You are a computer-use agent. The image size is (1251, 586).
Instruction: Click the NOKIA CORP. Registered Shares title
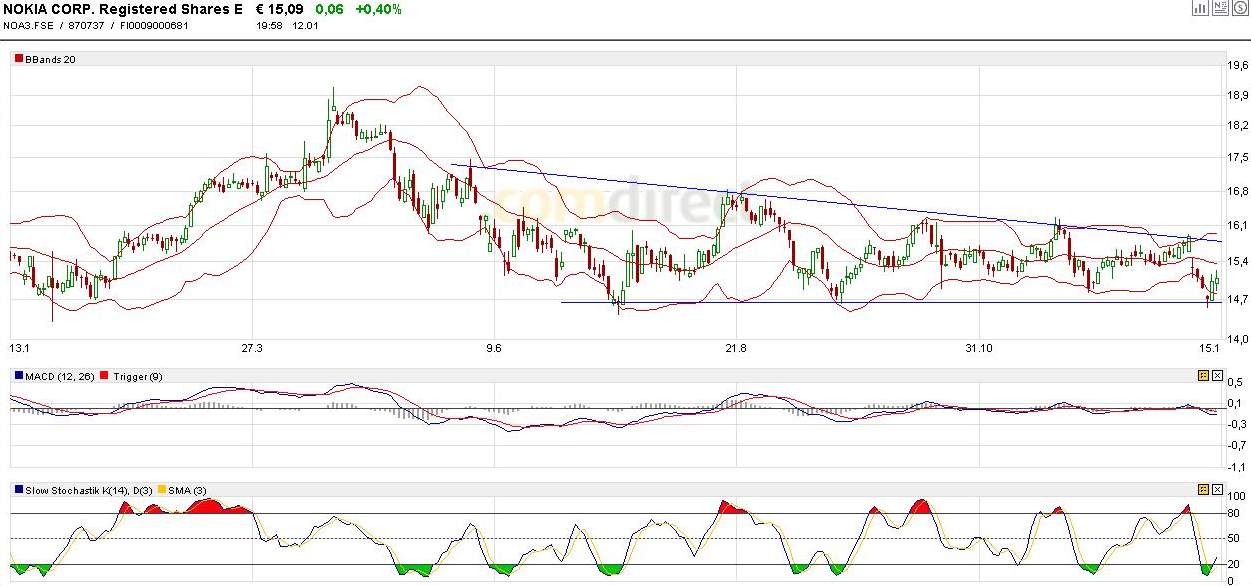point(123,9)
